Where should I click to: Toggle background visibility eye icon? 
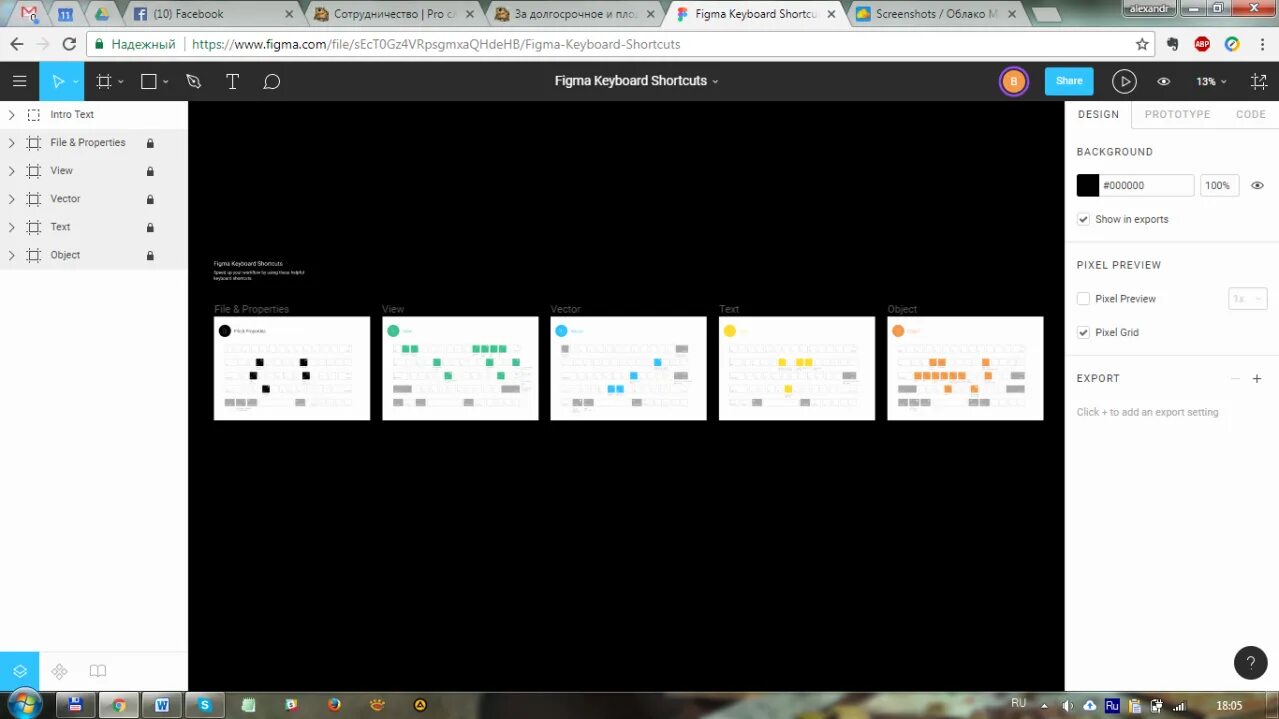click(1257, 185)
